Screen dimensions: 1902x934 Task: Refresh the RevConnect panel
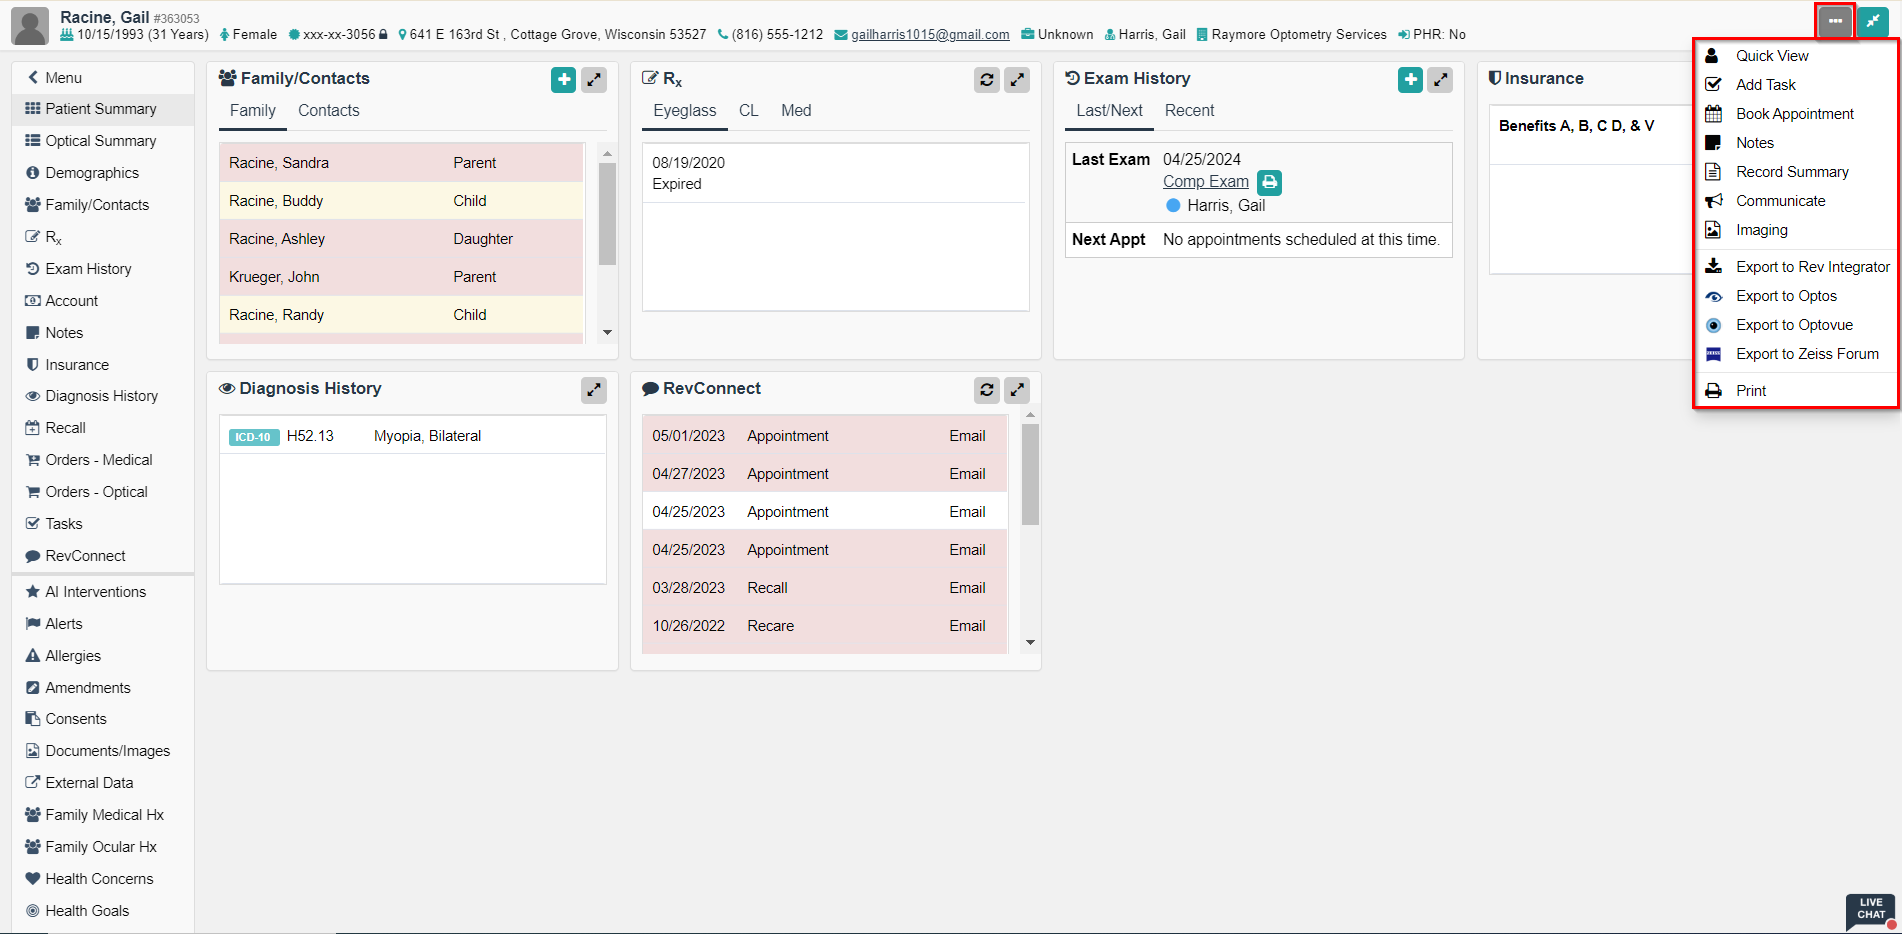pos(986,390)
